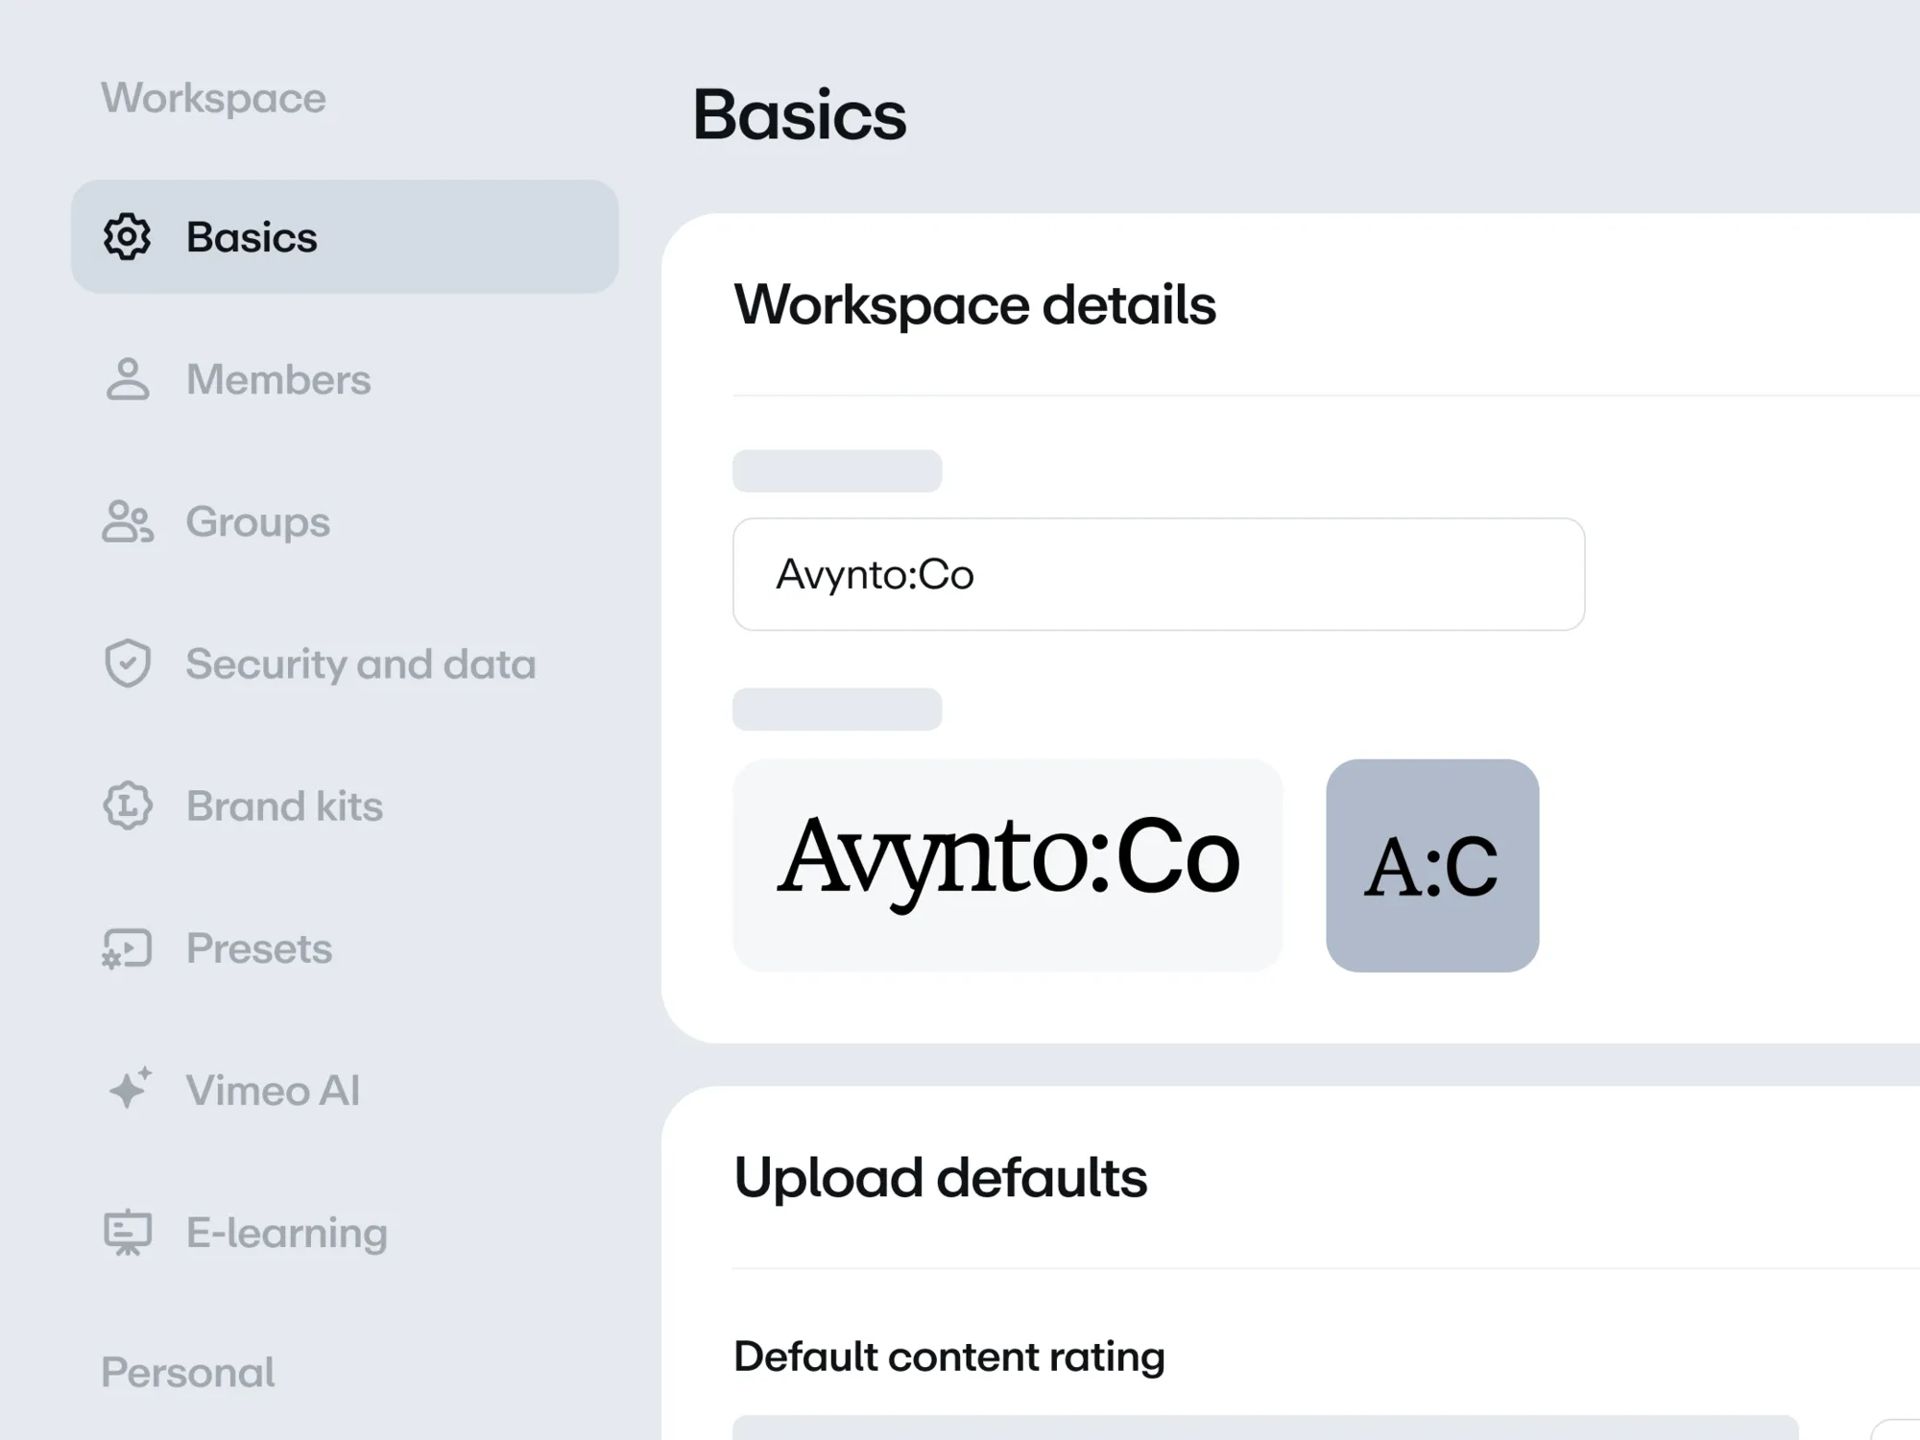Switch to the E-learning section
1920x1440 pixels.
(x=286, y=1233)
